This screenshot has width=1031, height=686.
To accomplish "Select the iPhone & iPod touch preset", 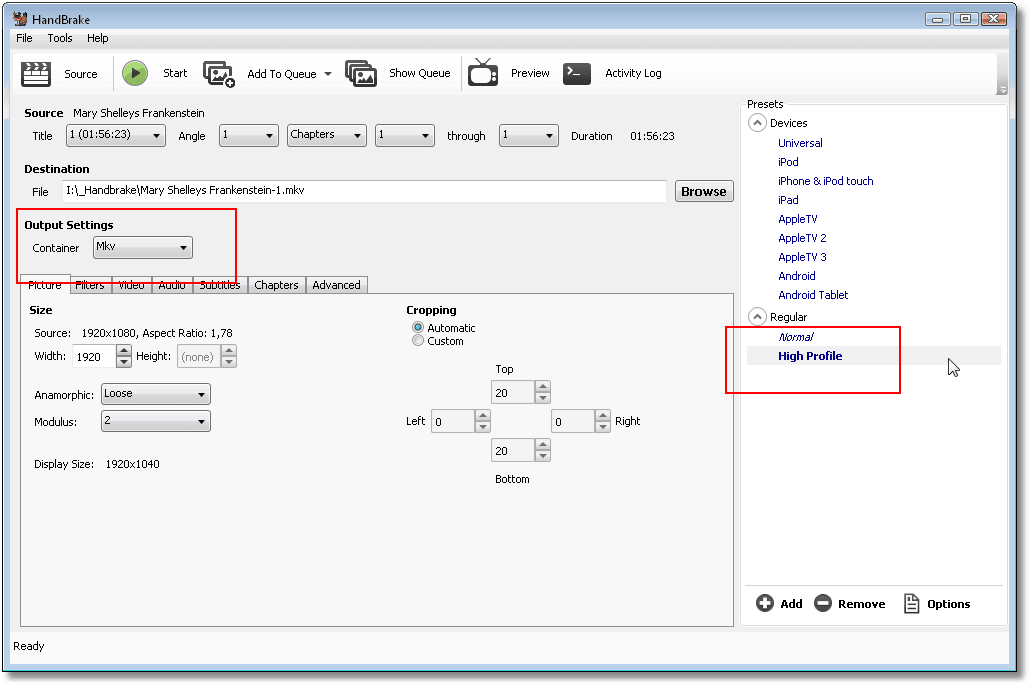I will 826,181.
